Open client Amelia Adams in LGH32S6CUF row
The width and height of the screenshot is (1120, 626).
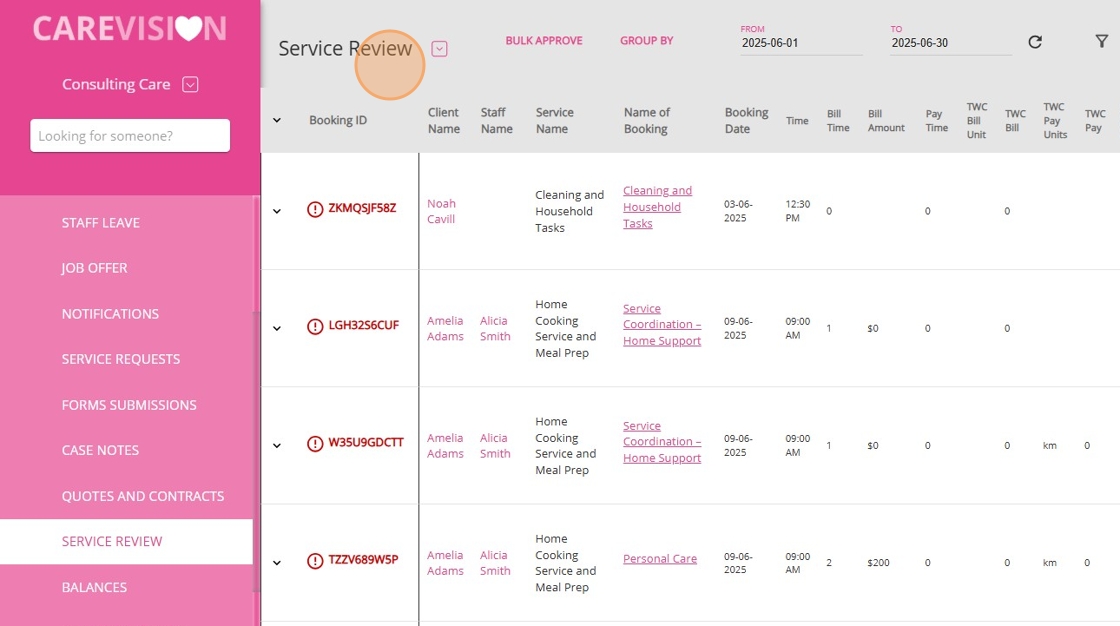[x=445, y=329]
